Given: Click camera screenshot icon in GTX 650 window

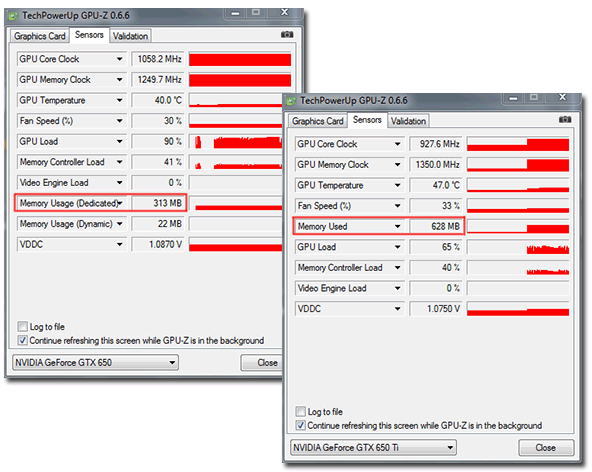Looking at the screenshot, I should coord(287,35).
